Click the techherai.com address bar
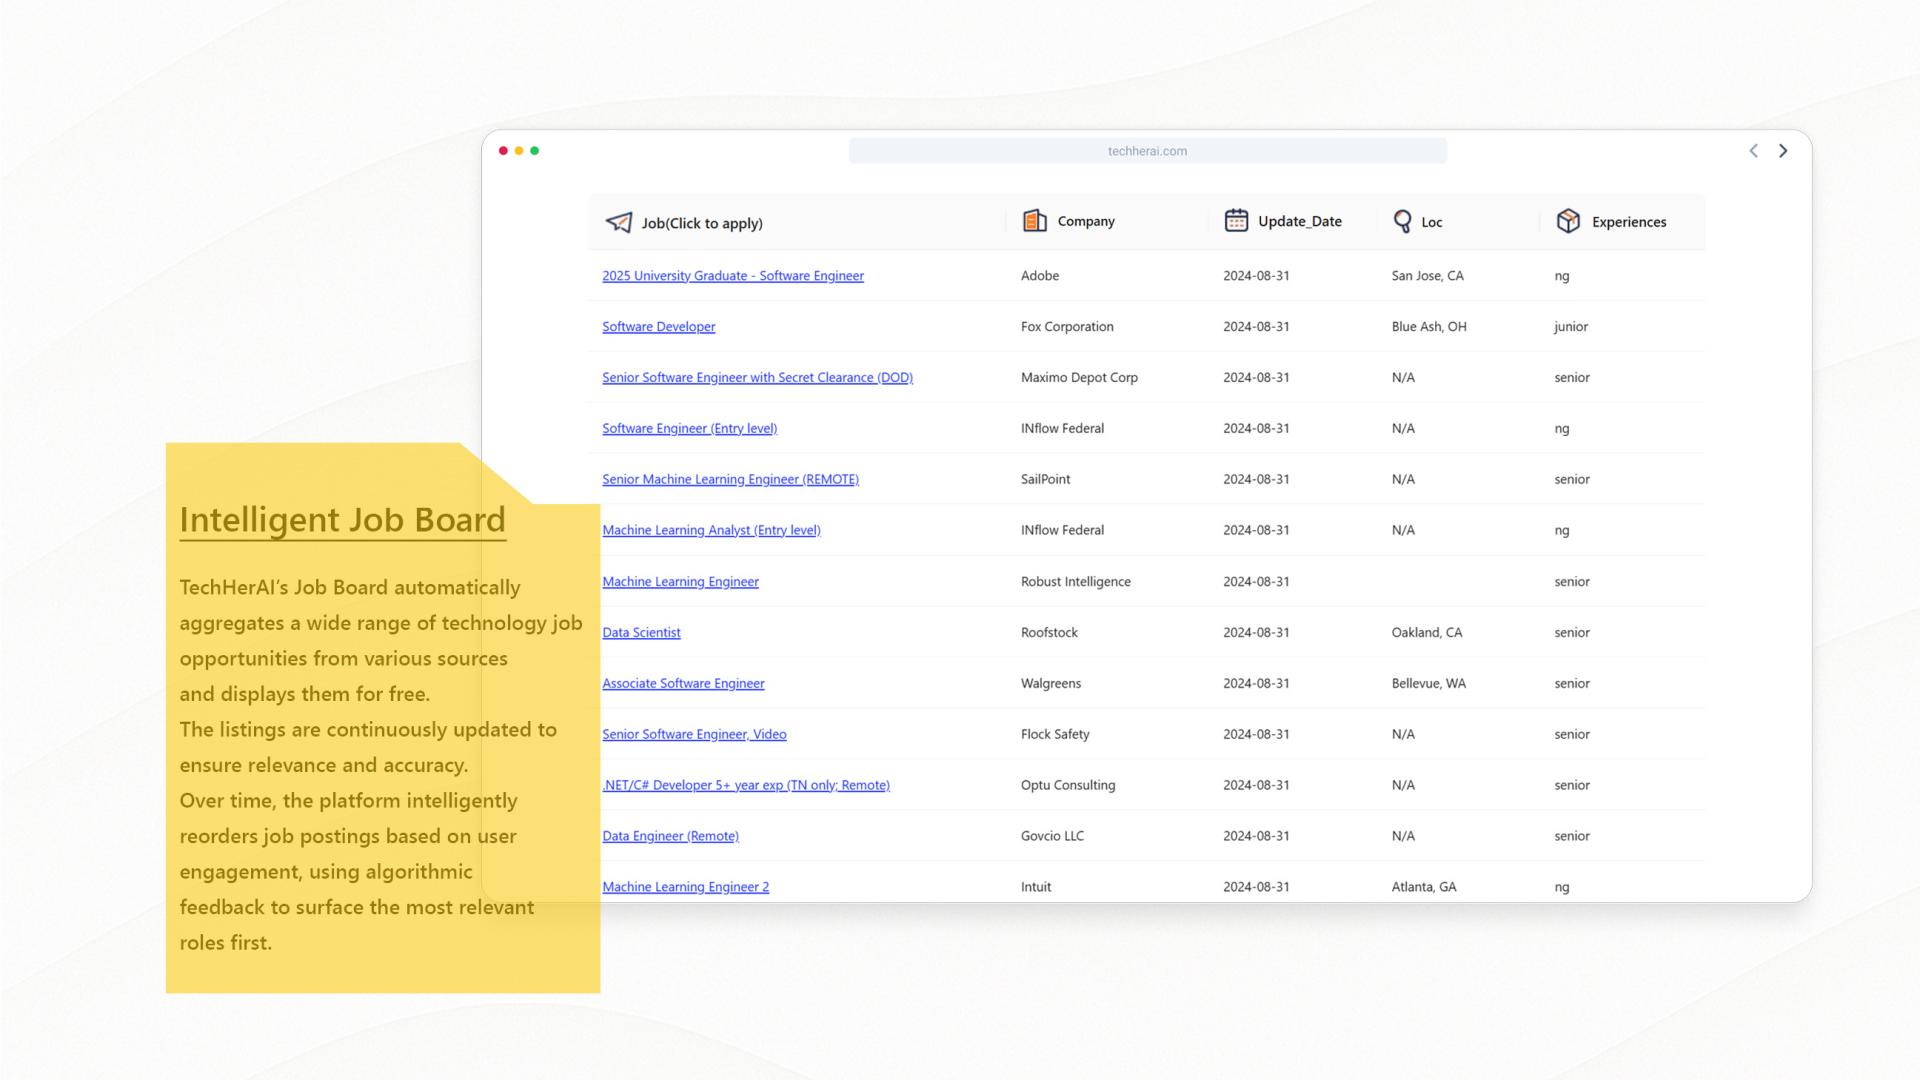The width and height of the screenshot is (1920, 1080). pyautogui.click(x=1147, y=150)
